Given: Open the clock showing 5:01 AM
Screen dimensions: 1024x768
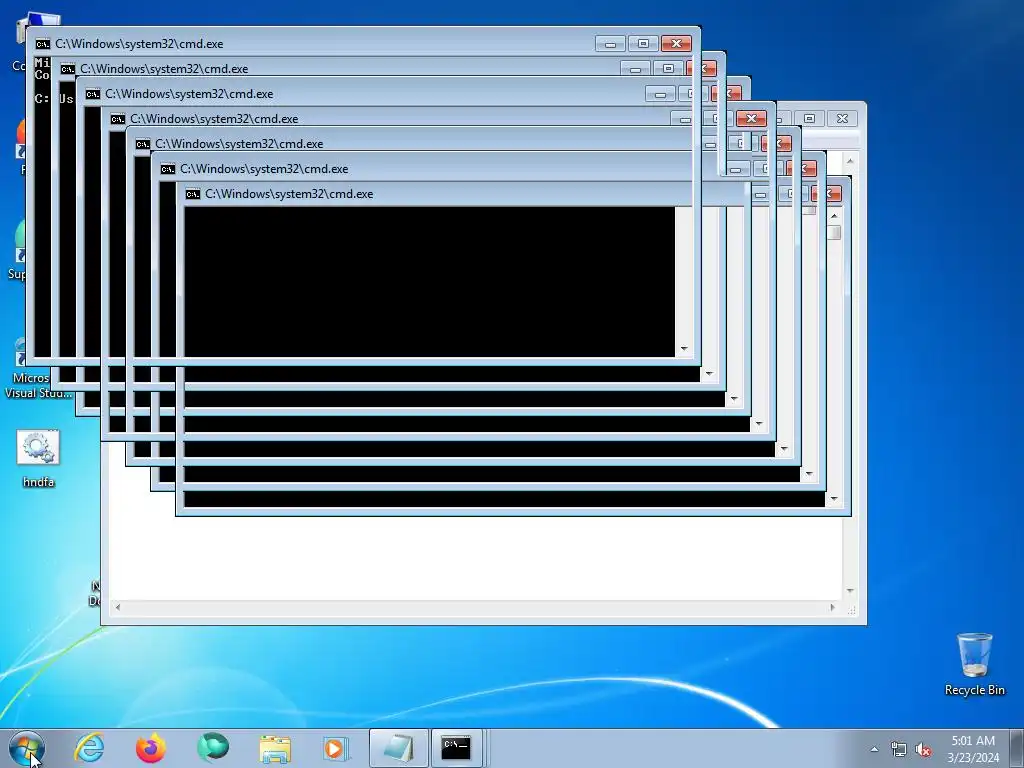Looking at the screenshot, I should click(x=973, y=748).
